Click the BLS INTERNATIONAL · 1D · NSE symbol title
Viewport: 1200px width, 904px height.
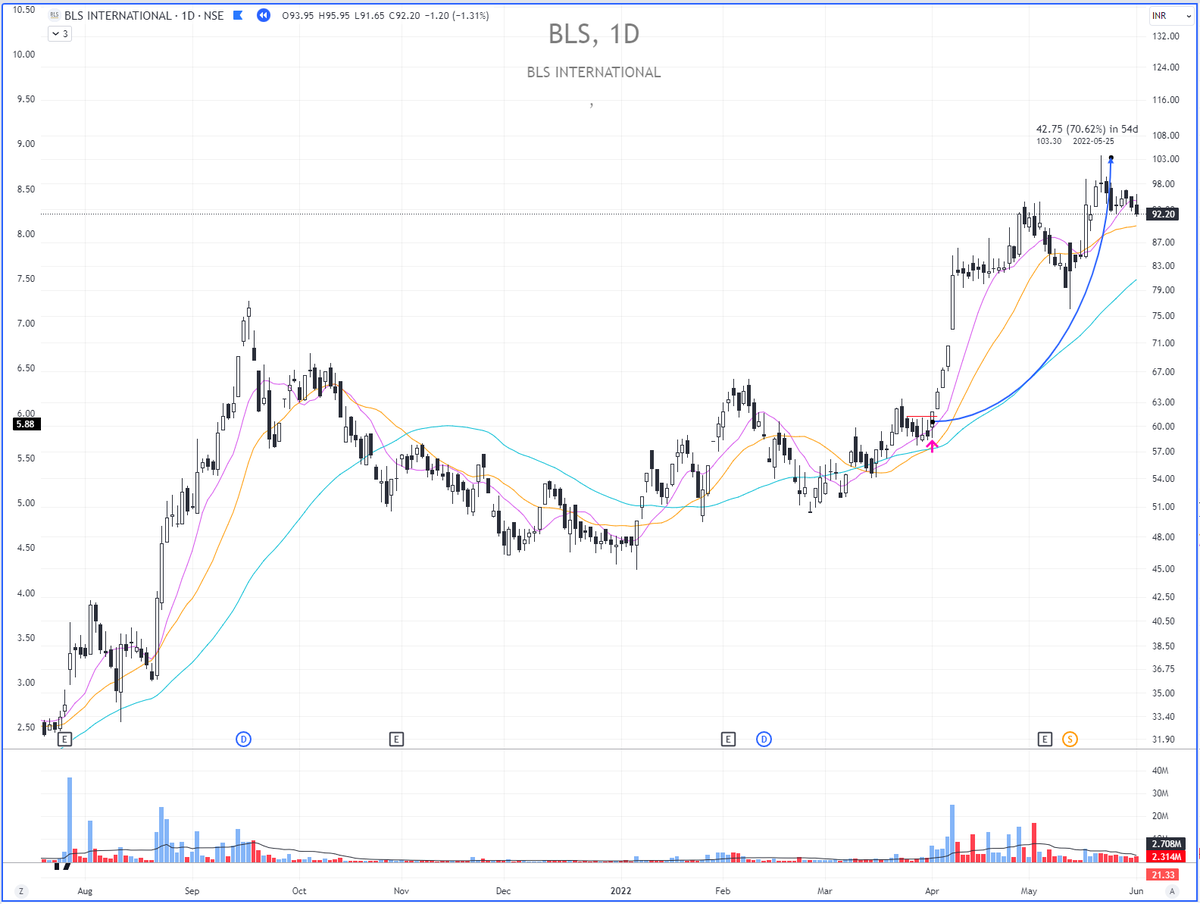[143, 16]
